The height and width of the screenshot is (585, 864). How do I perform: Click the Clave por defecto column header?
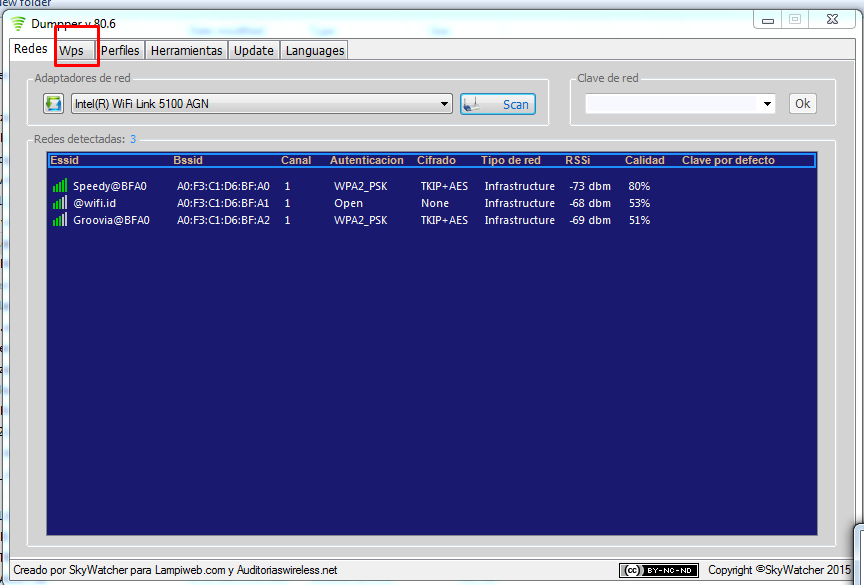coord(728,160)
